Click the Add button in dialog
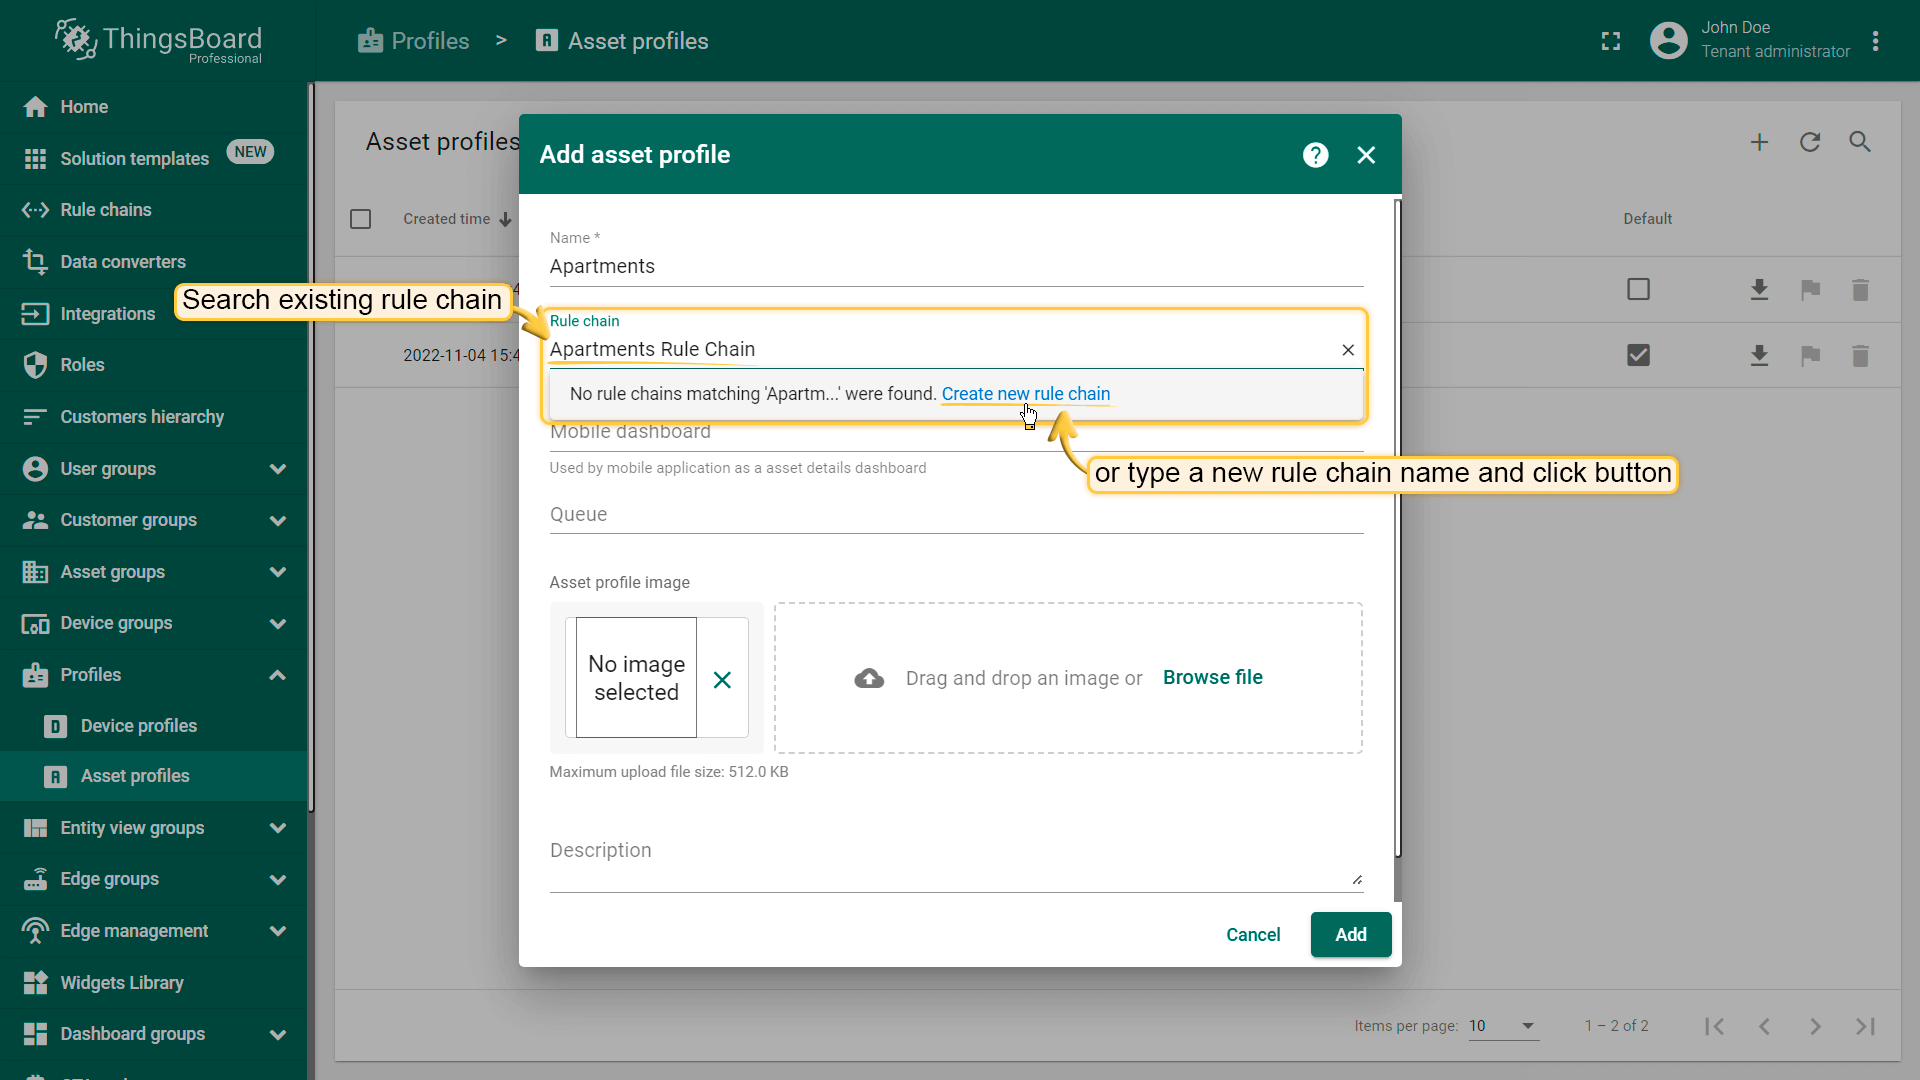Screen dimensions: 1920x1080 (1350, 934)
